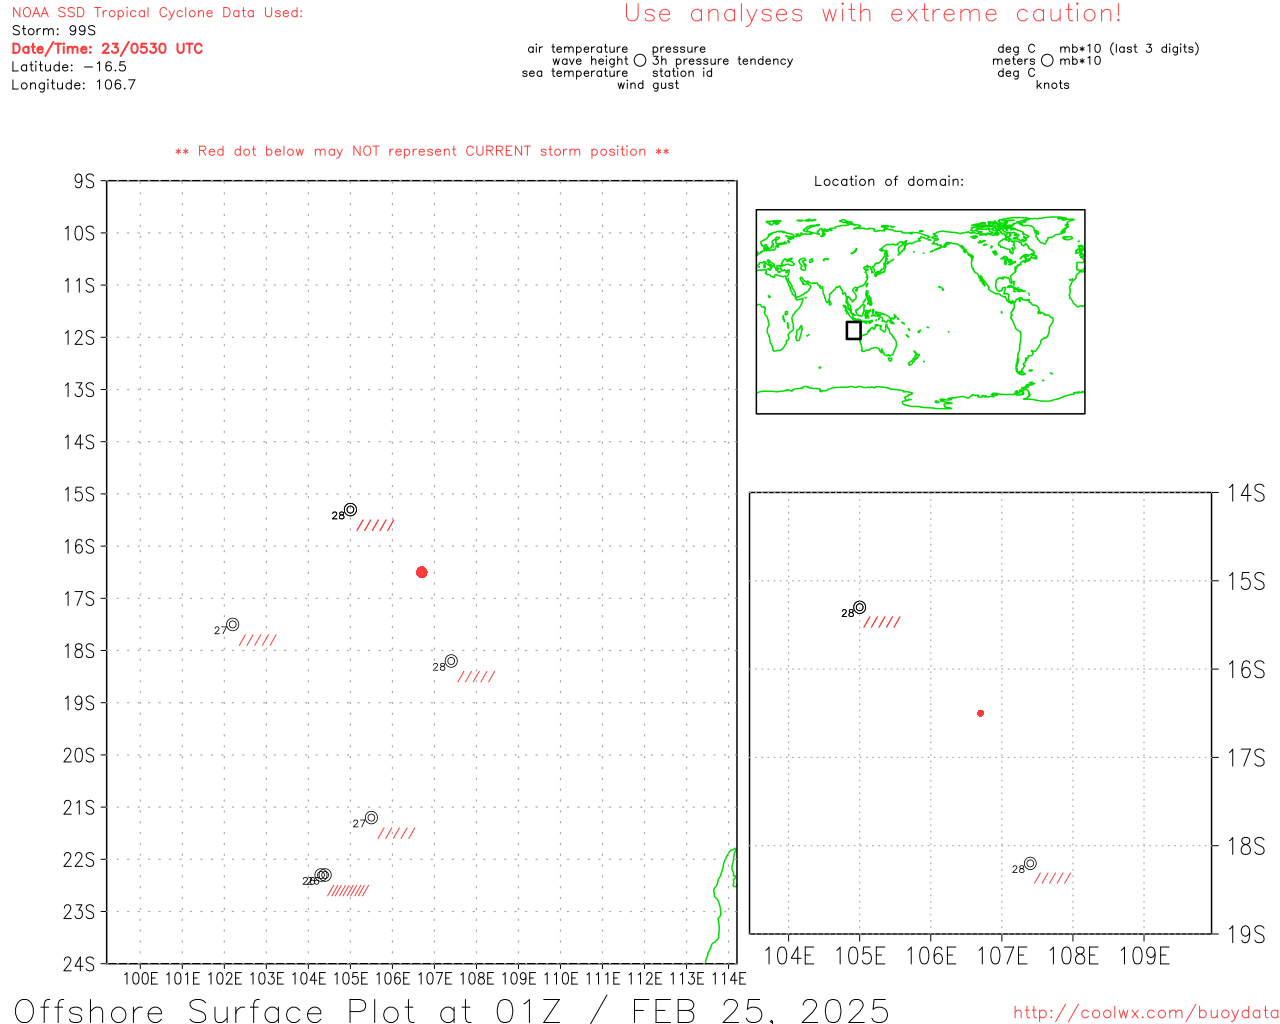Viewport: 1280px width, 1024px height.
Task: Click 'Use analyses with extreme caution!' heading
Action: [x=873, y=13]
